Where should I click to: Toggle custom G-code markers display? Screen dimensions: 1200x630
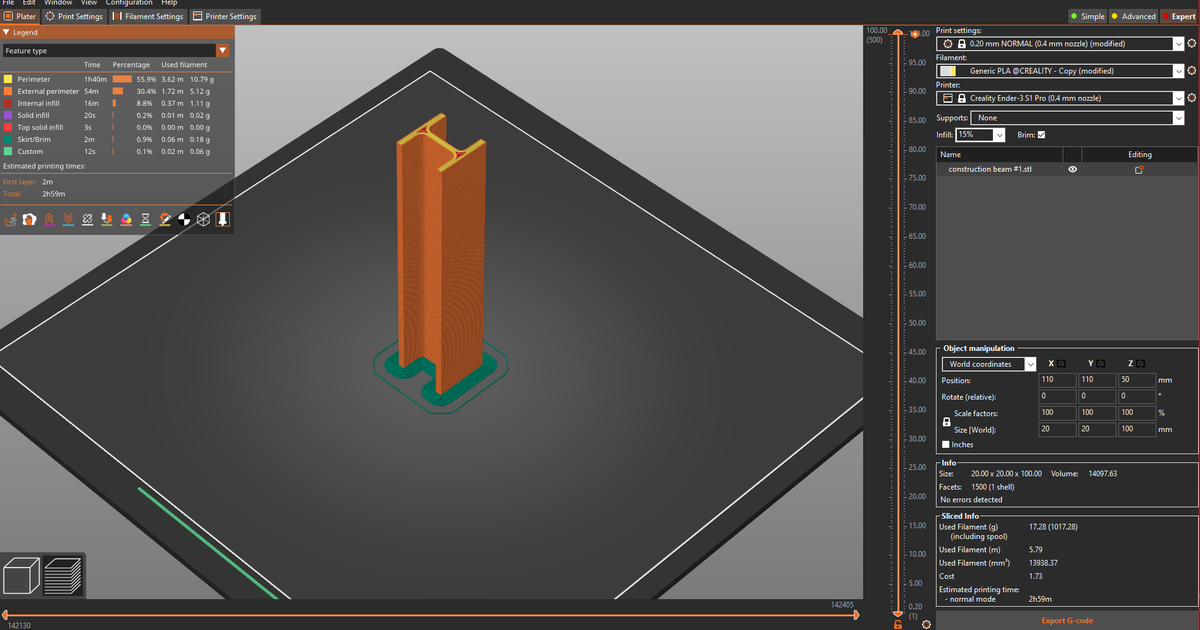tap(165, 220)
